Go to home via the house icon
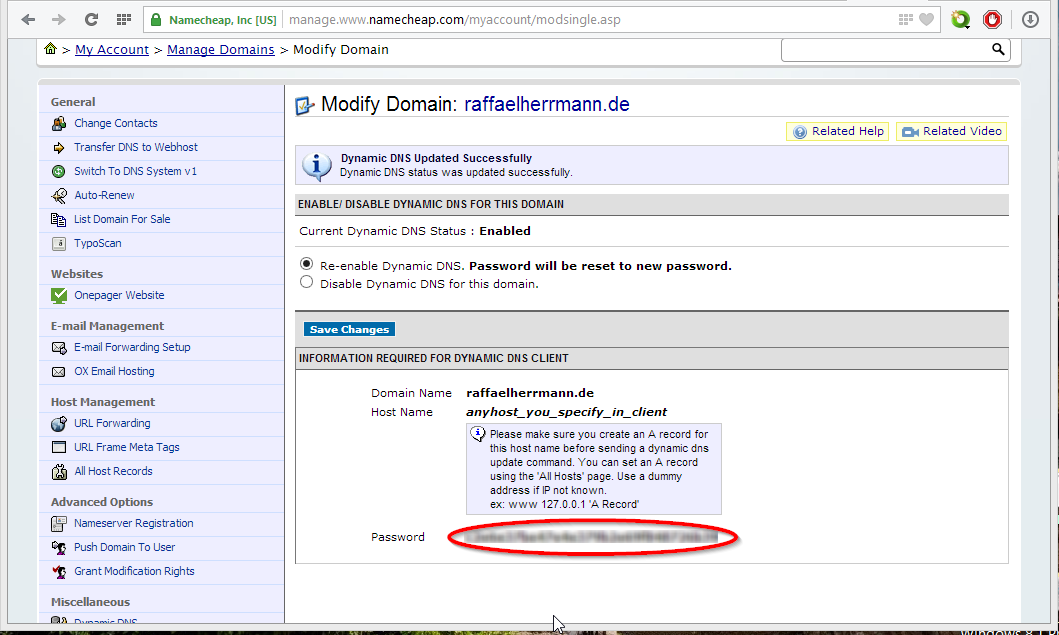The height and width of the screenshot is (635, 1059). (x=51, y=49)
